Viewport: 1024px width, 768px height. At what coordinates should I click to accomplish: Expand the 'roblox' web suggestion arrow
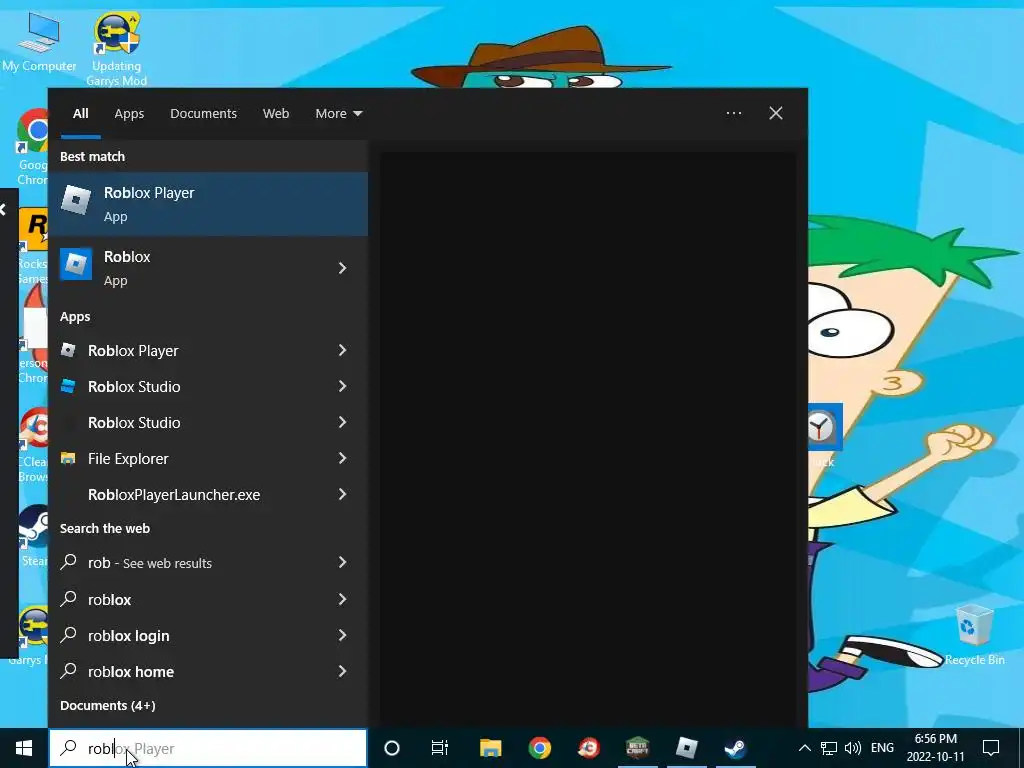click(342, 598)
